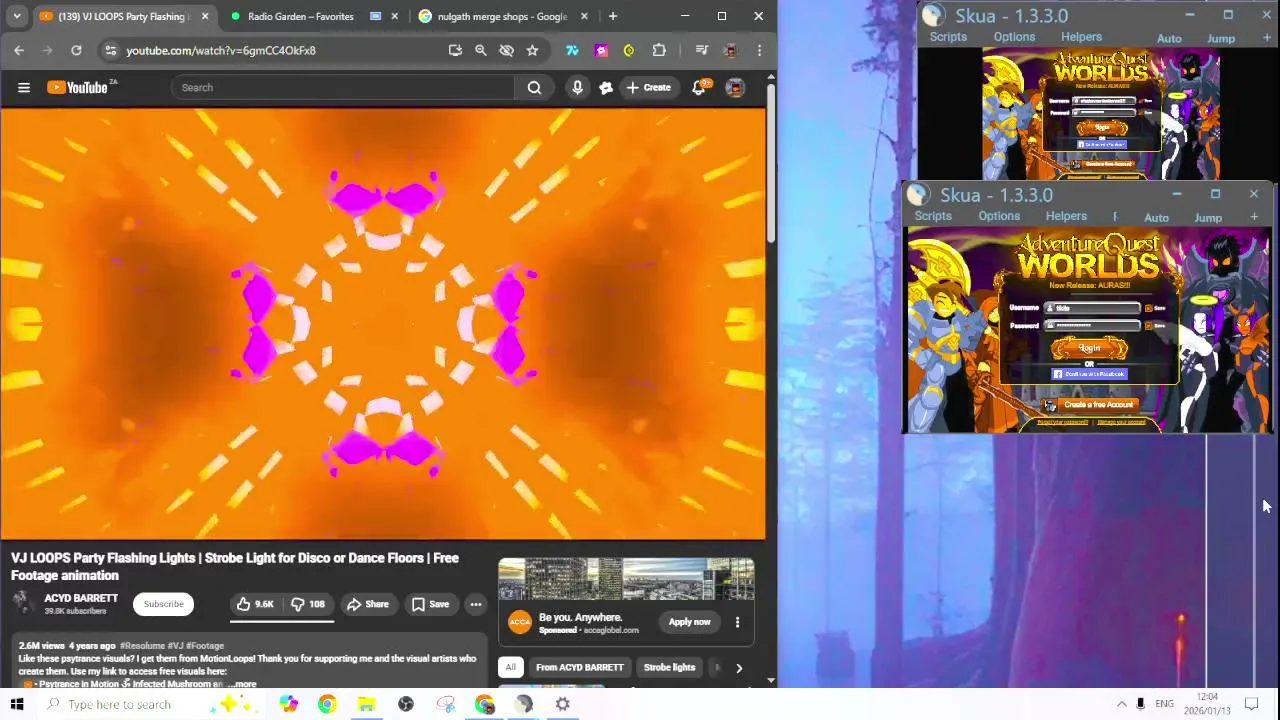
Task: Click Apply now on sponsored ad
Action: (x=690, y=622)
